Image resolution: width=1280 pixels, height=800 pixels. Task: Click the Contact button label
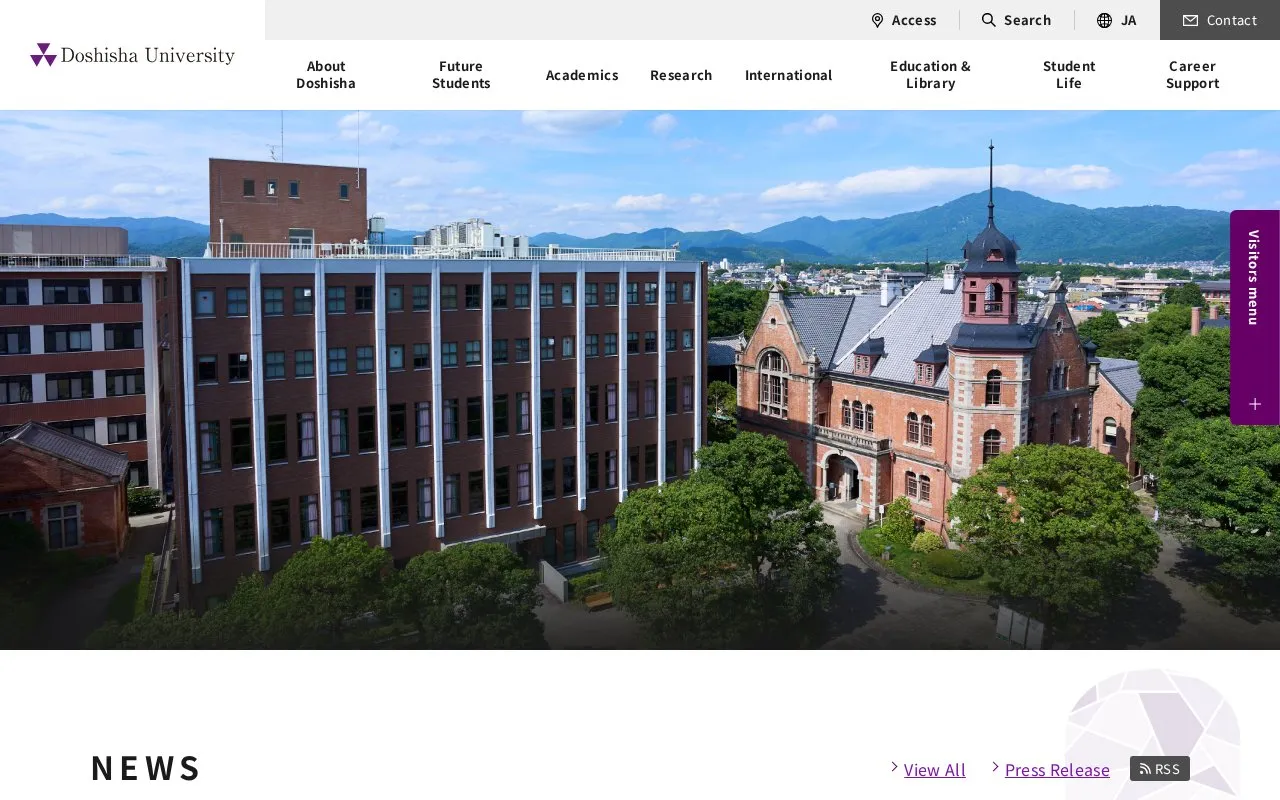coord(1231,20)
